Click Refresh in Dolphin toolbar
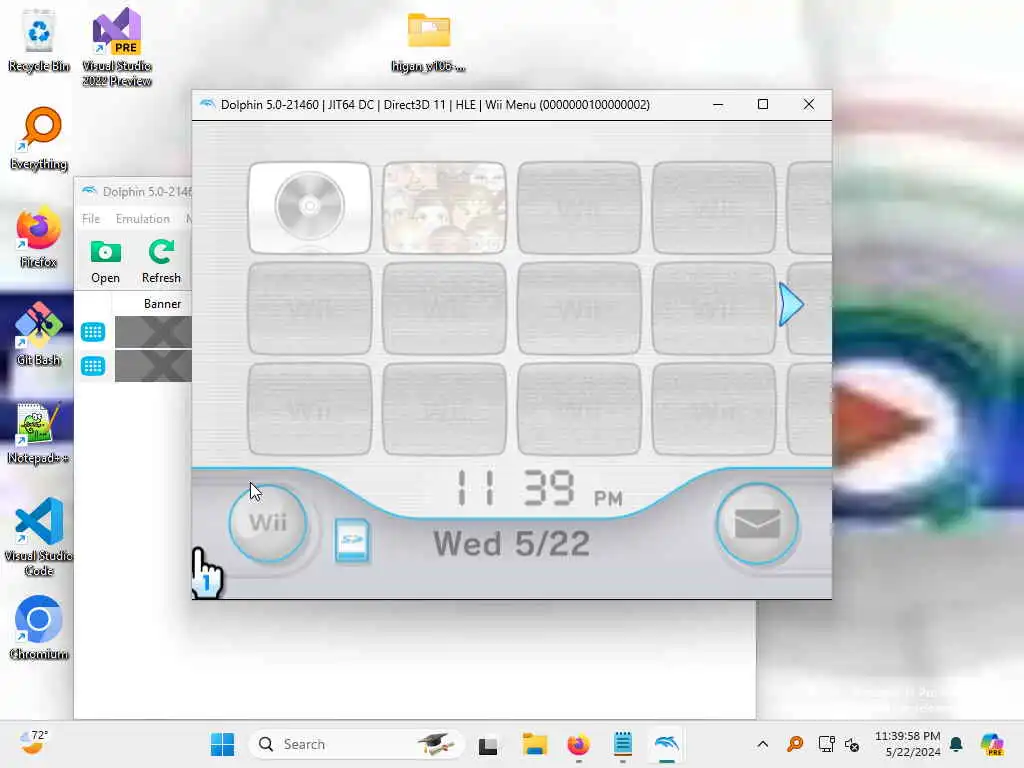 point(161,262)
